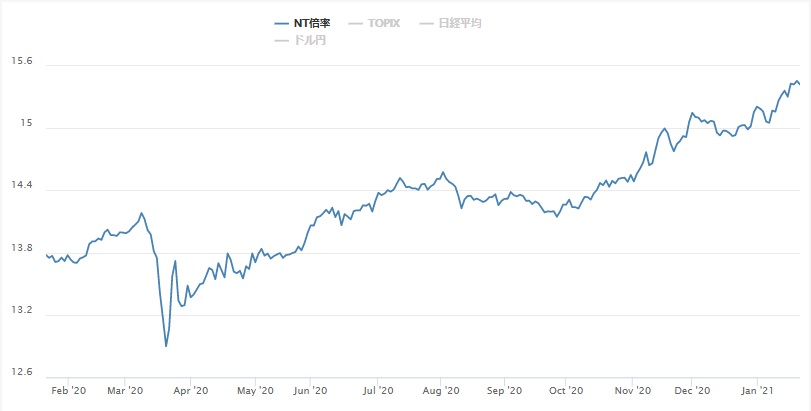Click the gray line marker beside TOPIX
Image resolution: width=811 pixels, height=411 pixels.
355,23
